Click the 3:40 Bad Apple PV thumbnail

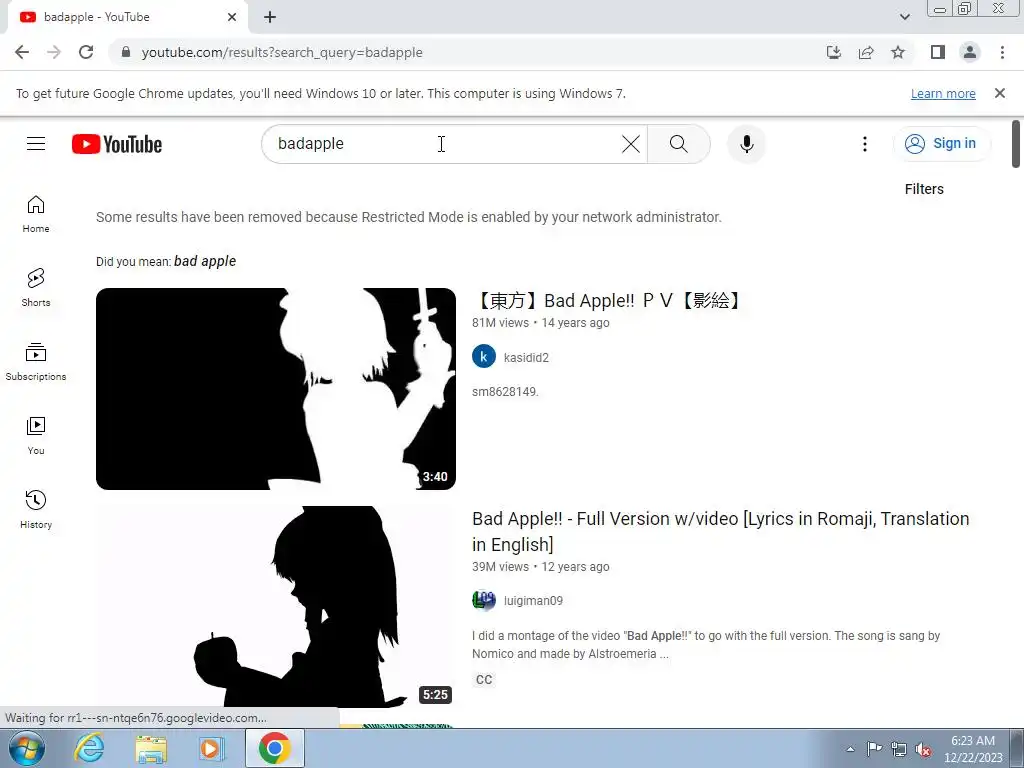(276, 389)
